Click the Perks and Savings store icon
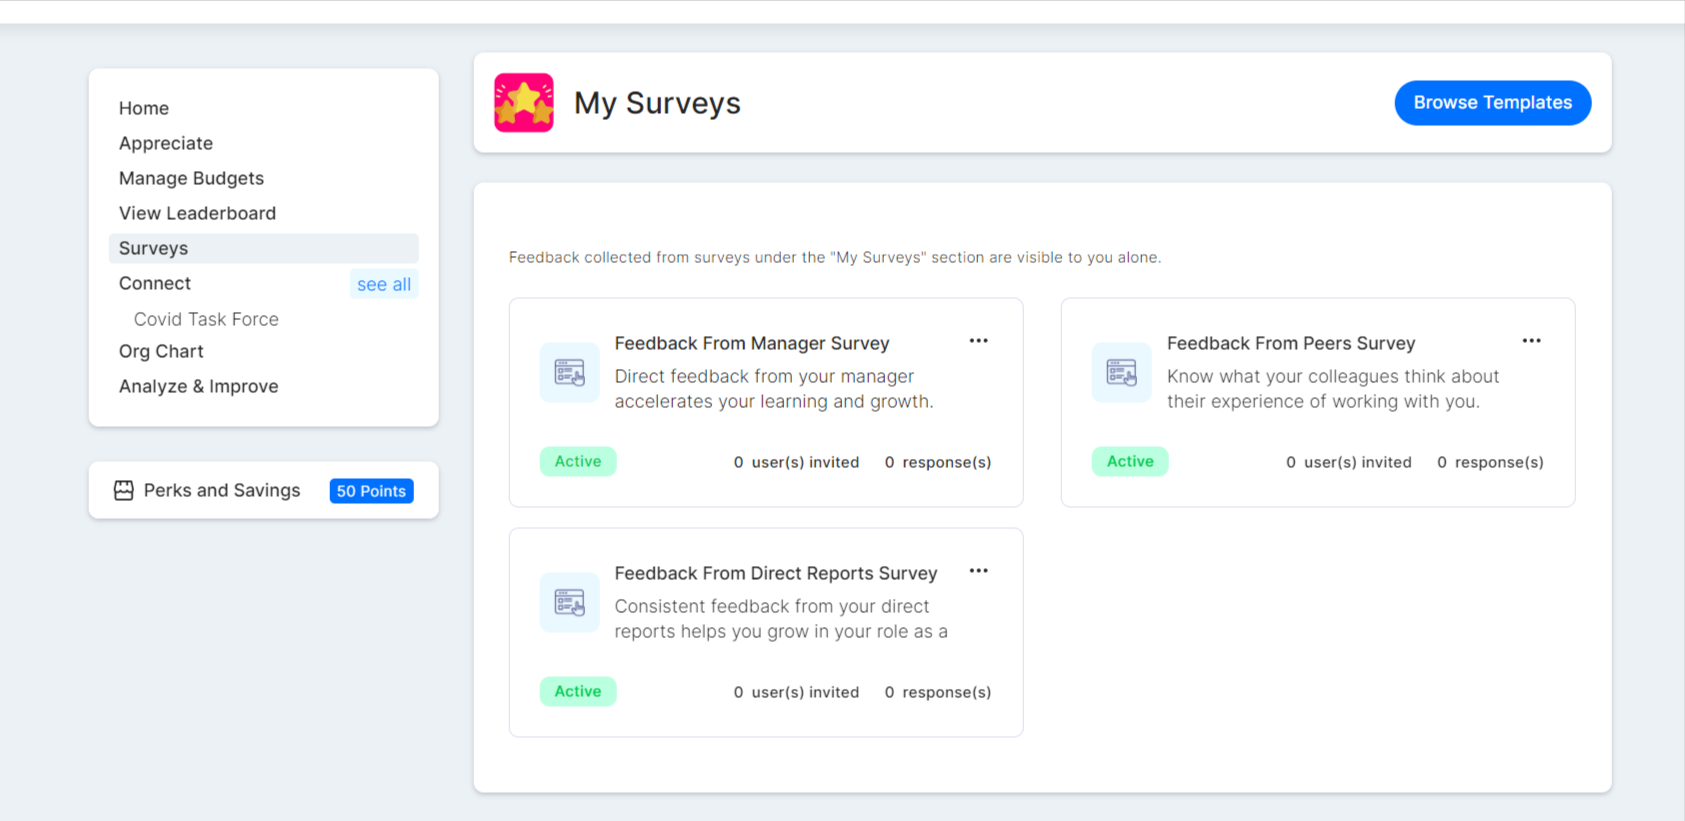This screenshot has height=821, width=1685. pyautogui.click(x=124, y=490)
